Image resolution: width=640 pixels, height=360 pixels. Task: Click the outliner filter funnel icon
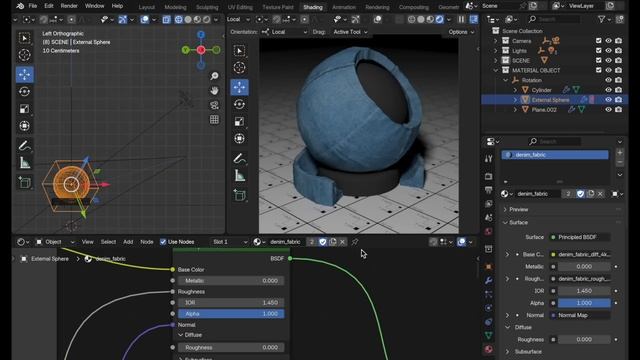602,19
